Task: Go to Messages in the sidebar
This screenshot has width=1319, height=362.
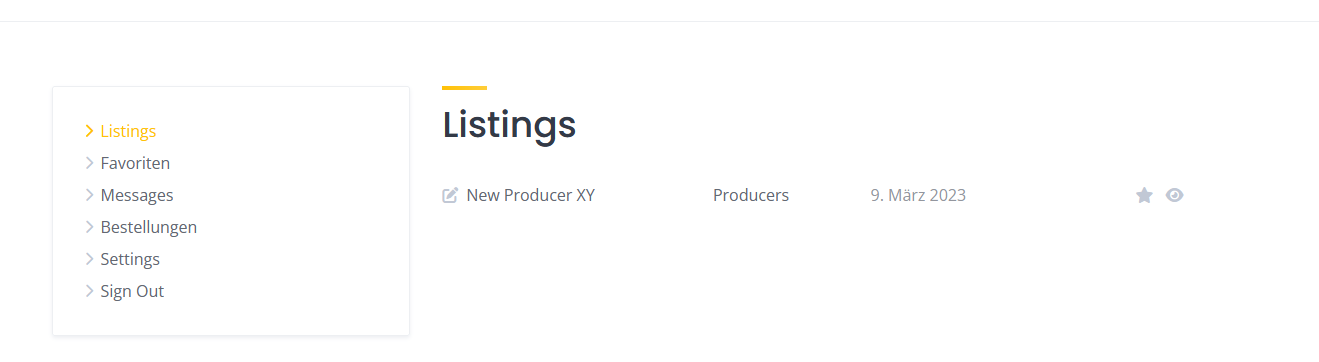Action: click(137, 195)
